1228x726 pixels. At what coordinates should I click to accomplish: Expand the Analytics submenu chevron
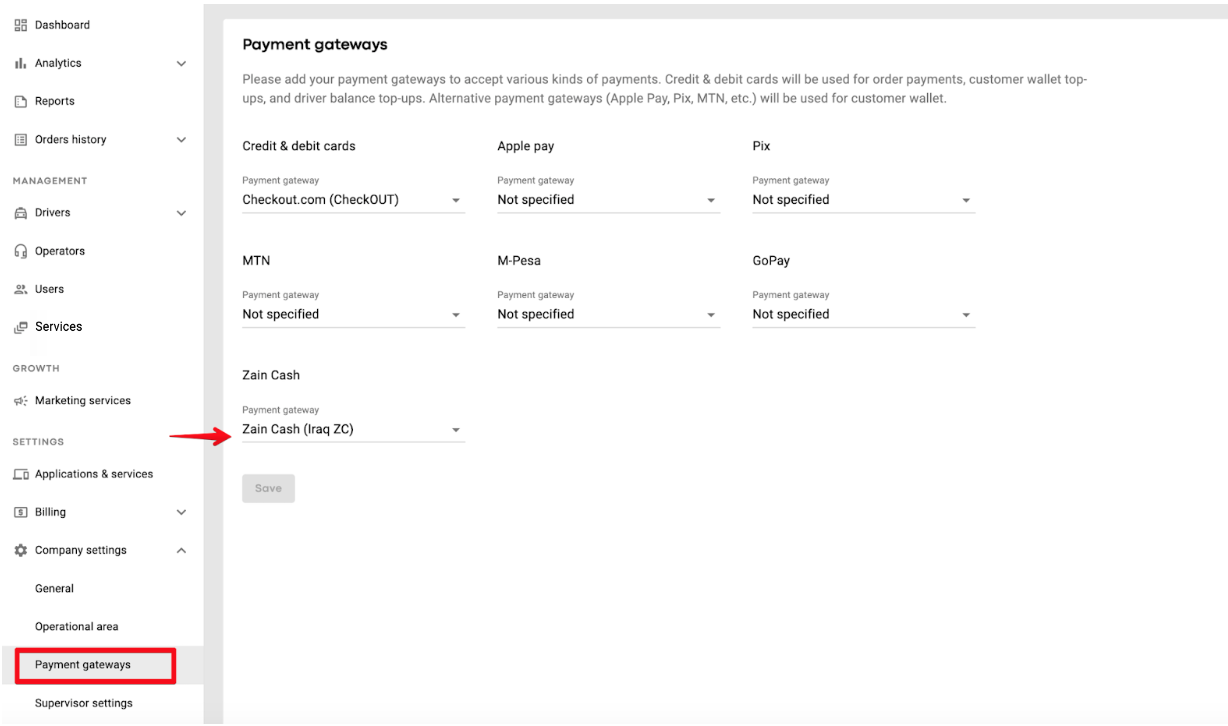(181, 63)
